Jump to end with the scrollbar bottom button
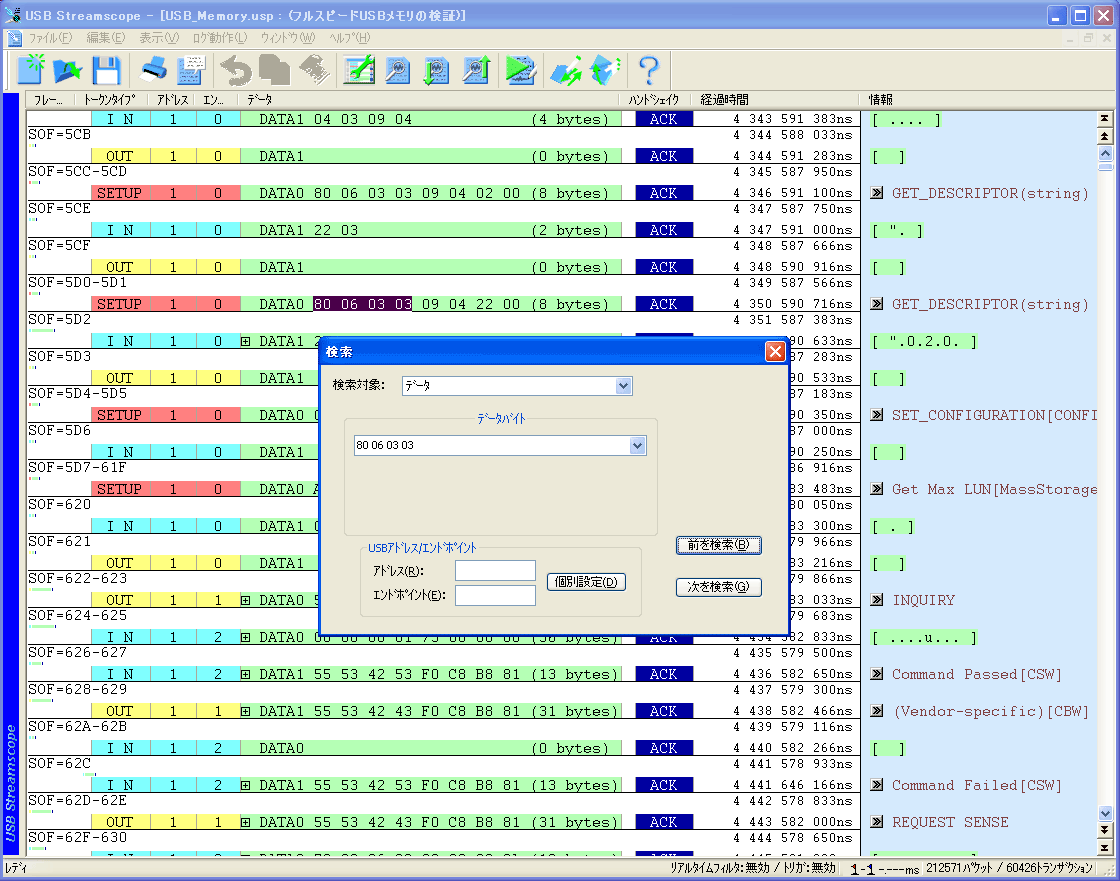The height and width of the screenshot is (881, 1120). tap(1105, 848)
